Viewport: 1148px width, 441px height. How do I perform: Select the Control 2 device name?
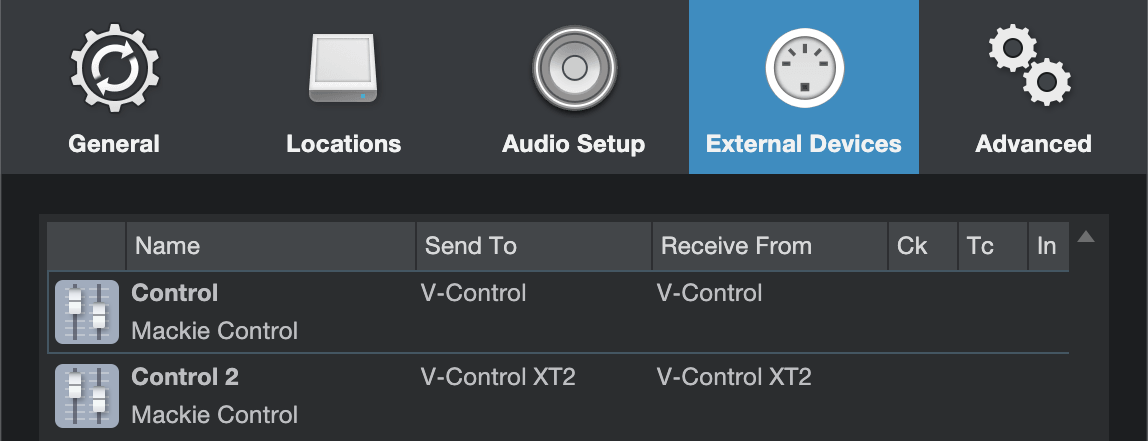[x=185, y=377]
